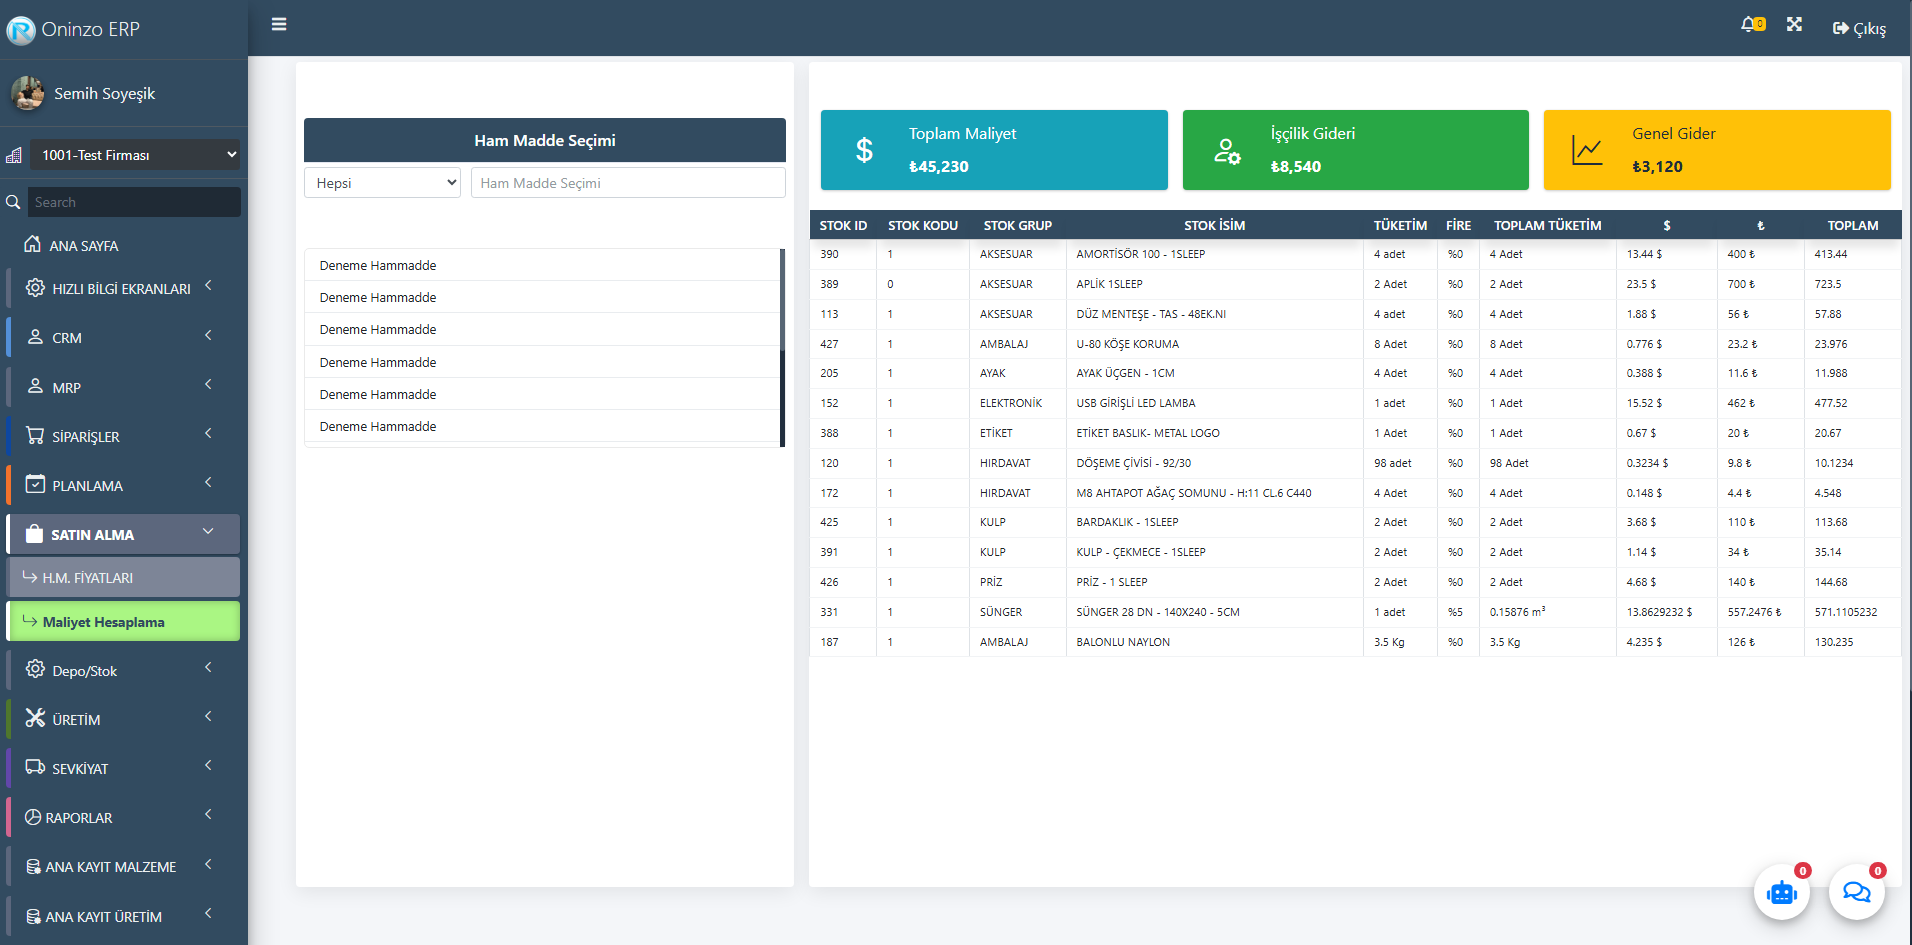
Task: Open notifications bell icon
Action: 1750,24
